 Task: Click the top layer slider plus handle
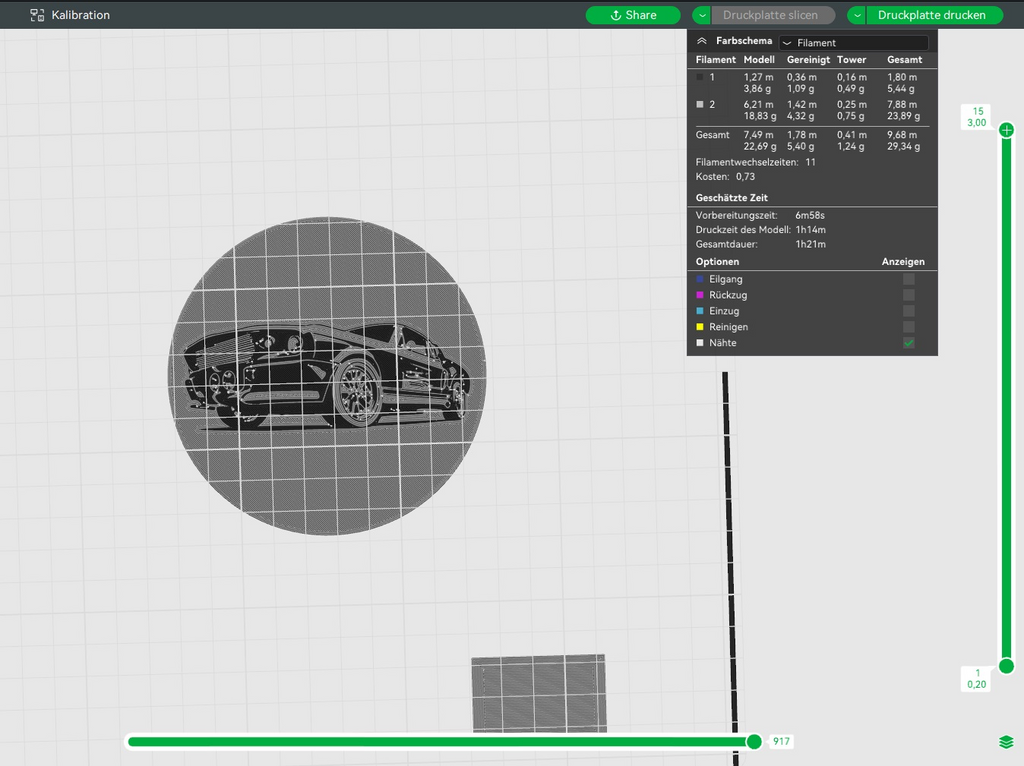pyautogui.click(x=1006, y=130)
